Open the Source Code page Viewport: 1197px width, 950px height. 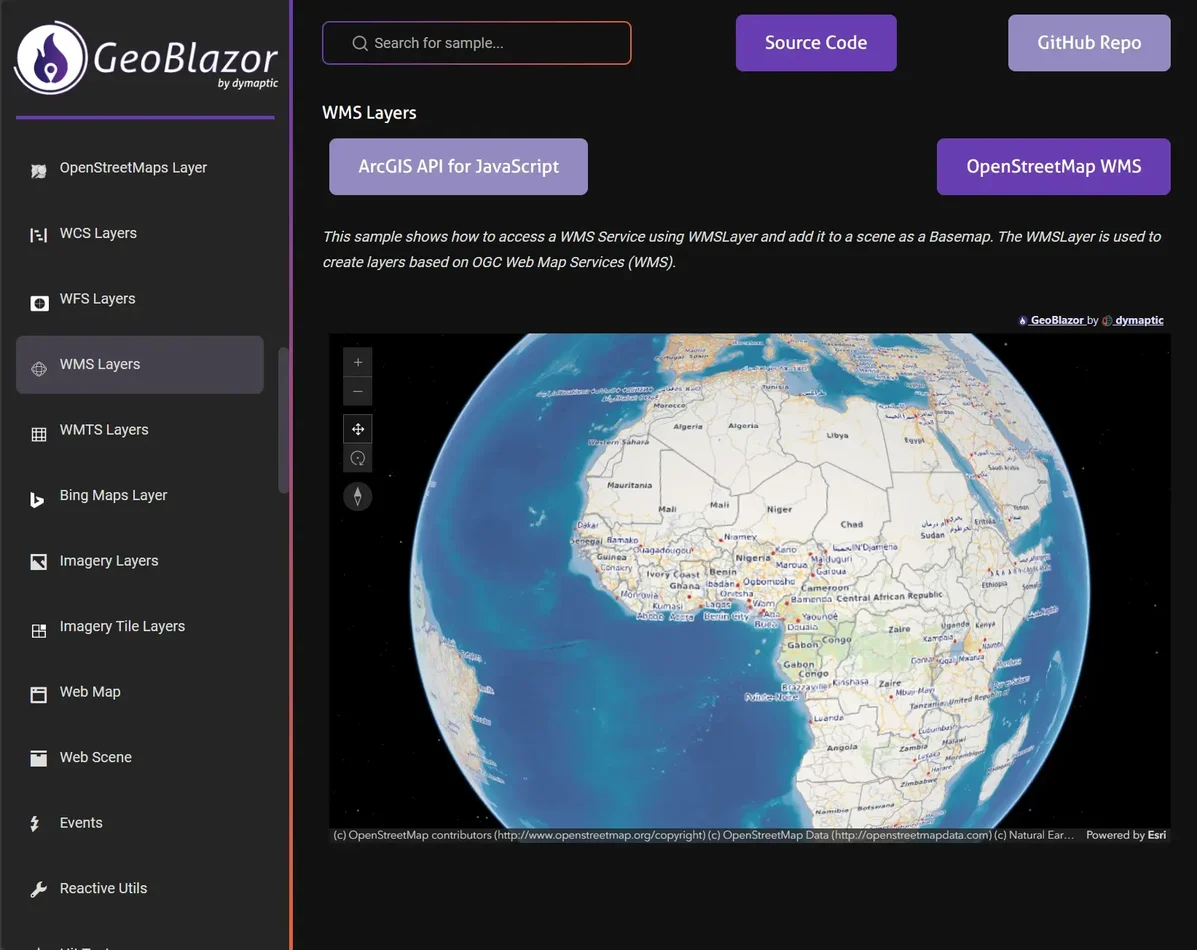[815, 43]
